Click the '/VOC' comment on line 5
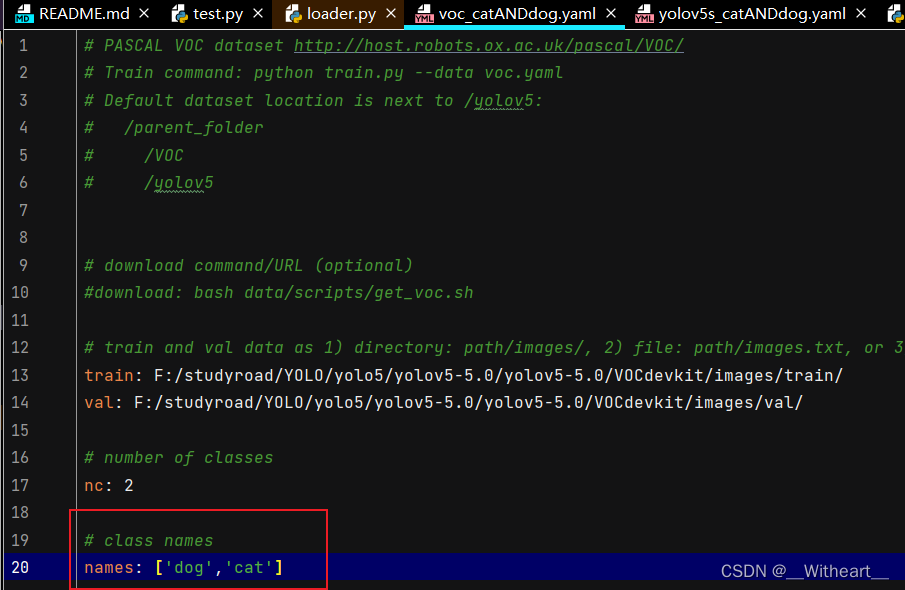Screen dimensions: 905x590 [x=163, y=155]
